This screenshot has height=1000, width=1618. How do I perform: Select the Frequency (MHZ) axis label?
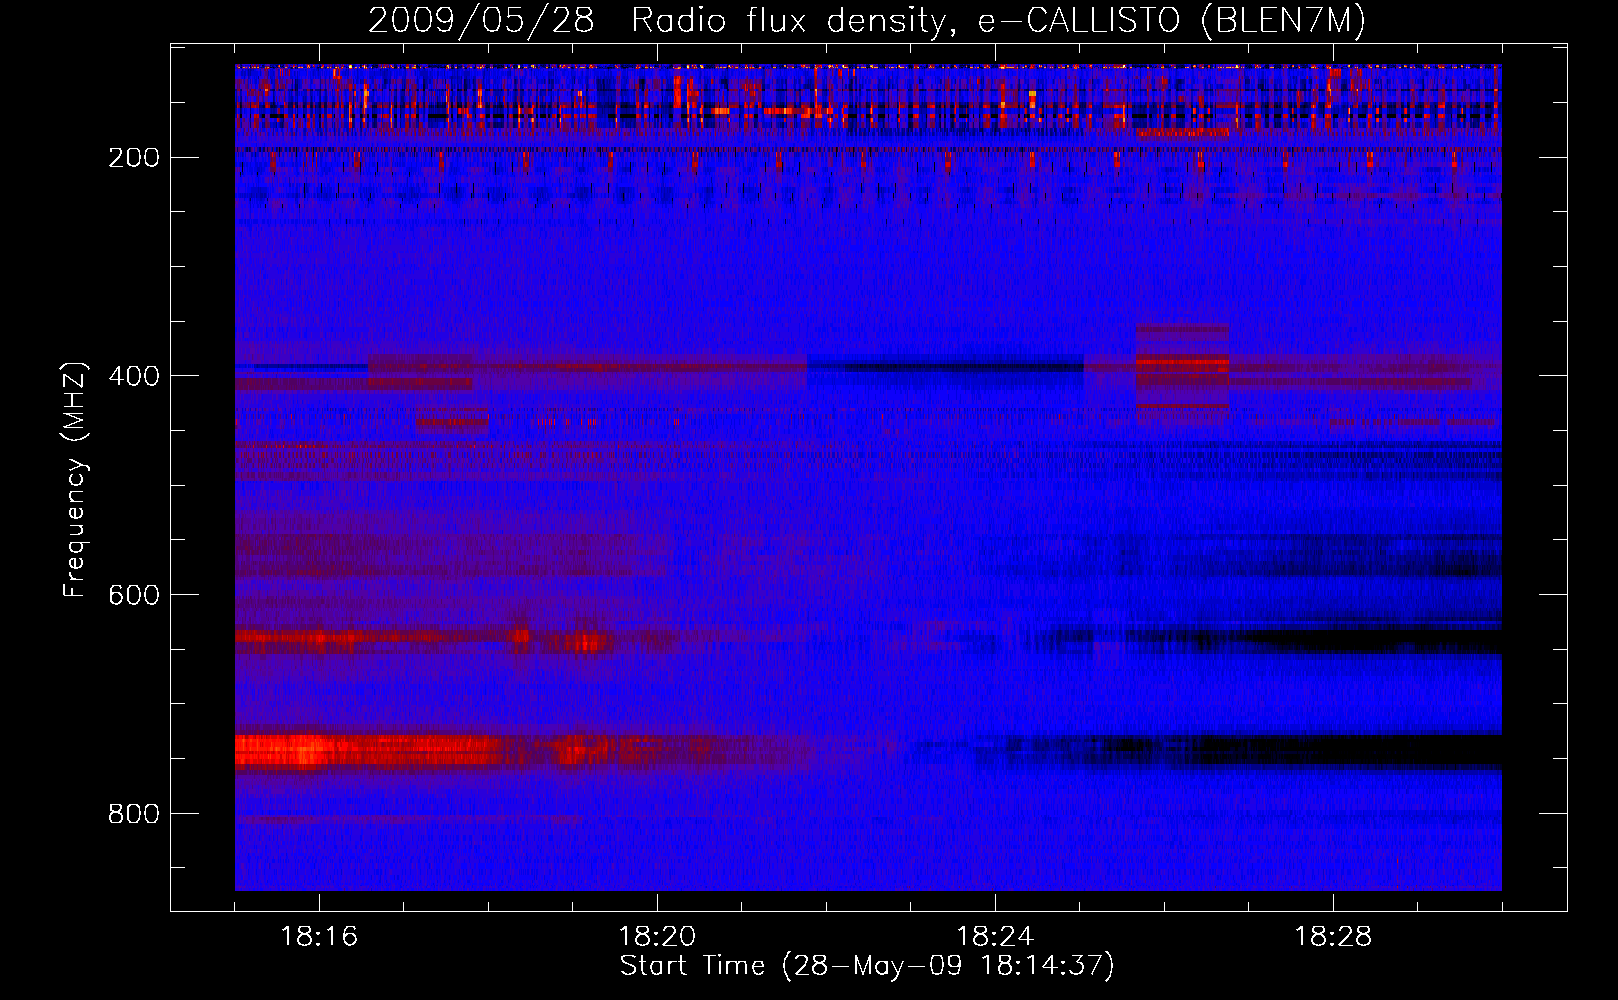point(74,479)
